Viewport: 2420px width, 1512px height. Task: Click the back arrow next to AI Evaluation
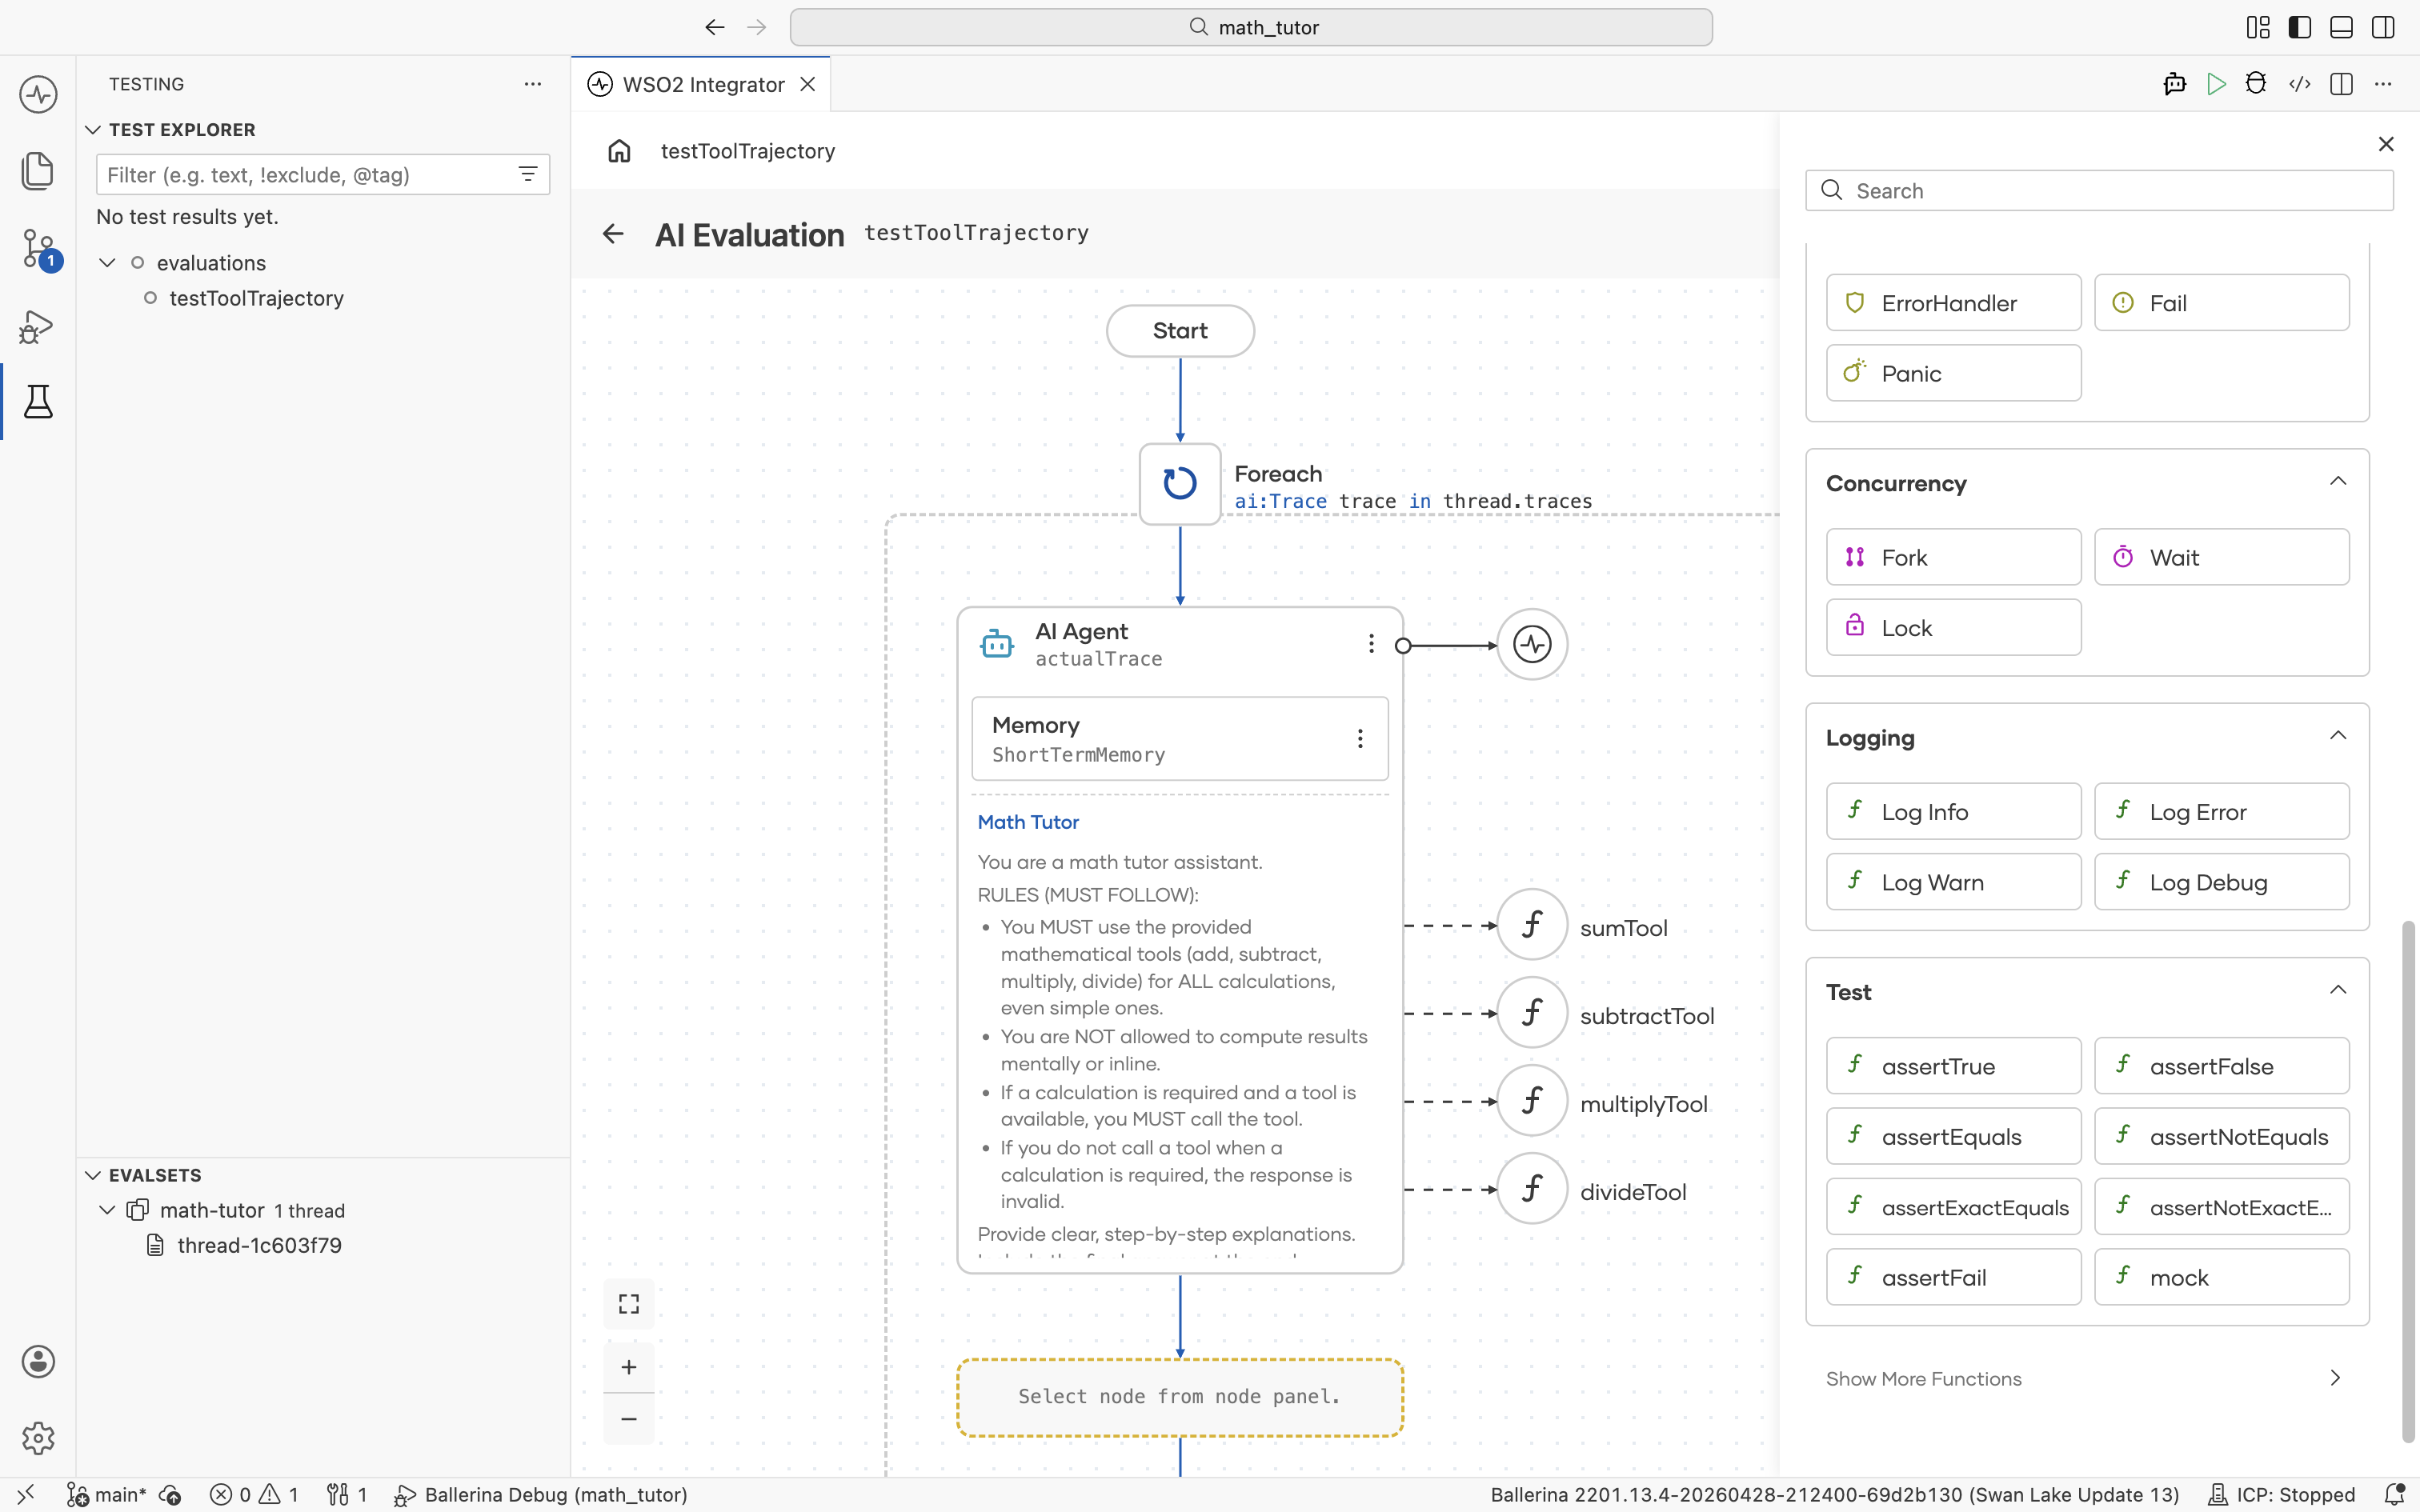point(613,234)
